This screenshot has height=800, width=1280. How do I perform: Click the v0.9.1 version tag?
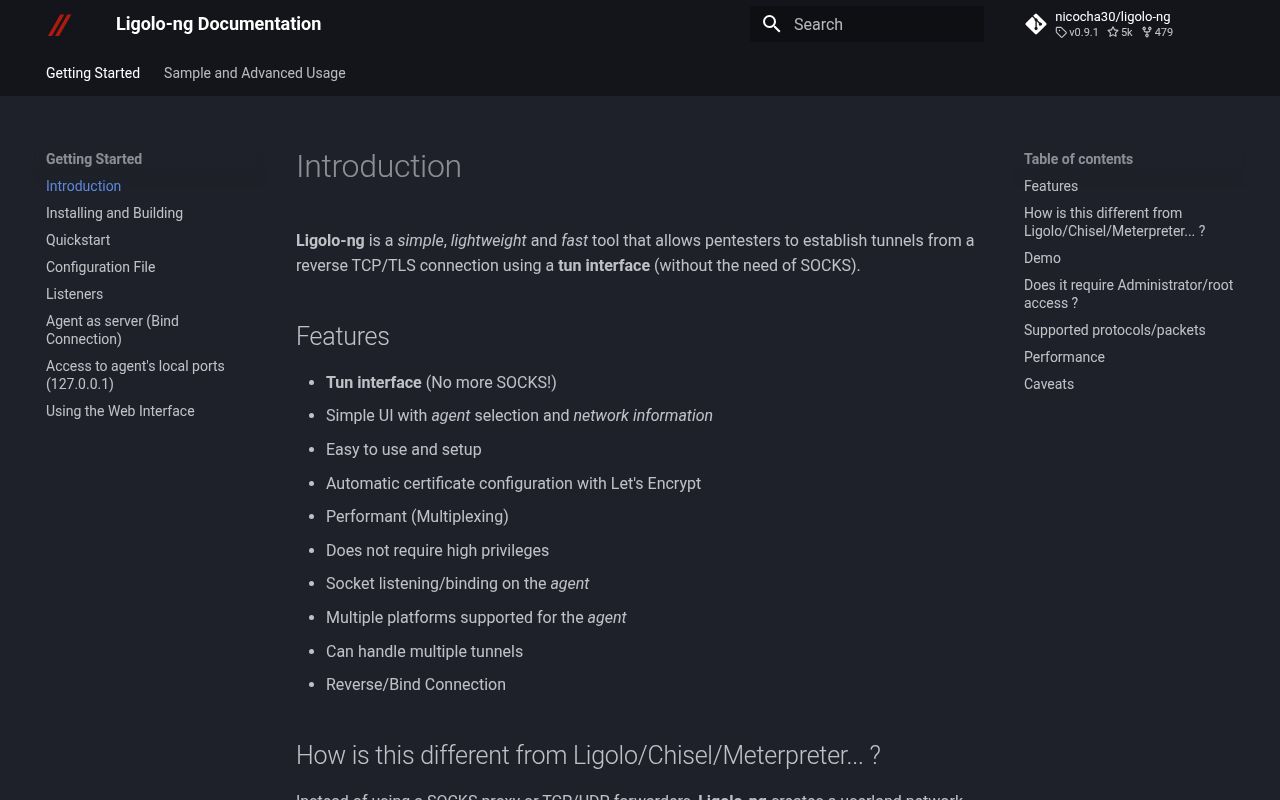[1077, 32]
